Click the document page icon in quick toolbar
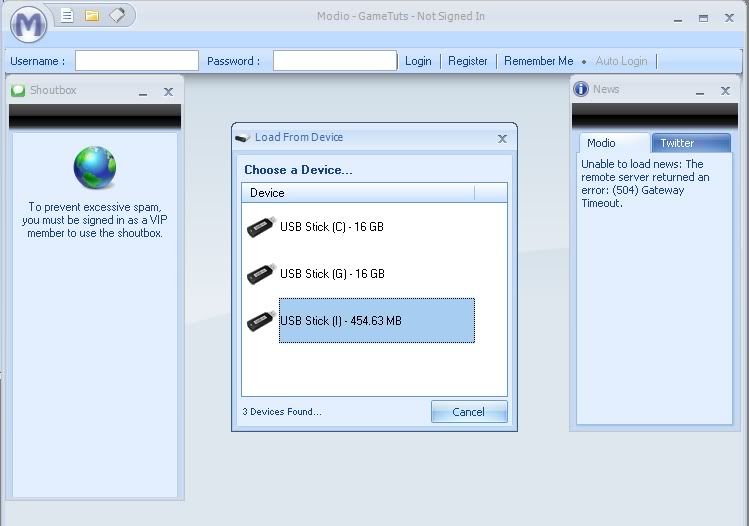 (67, 16)
